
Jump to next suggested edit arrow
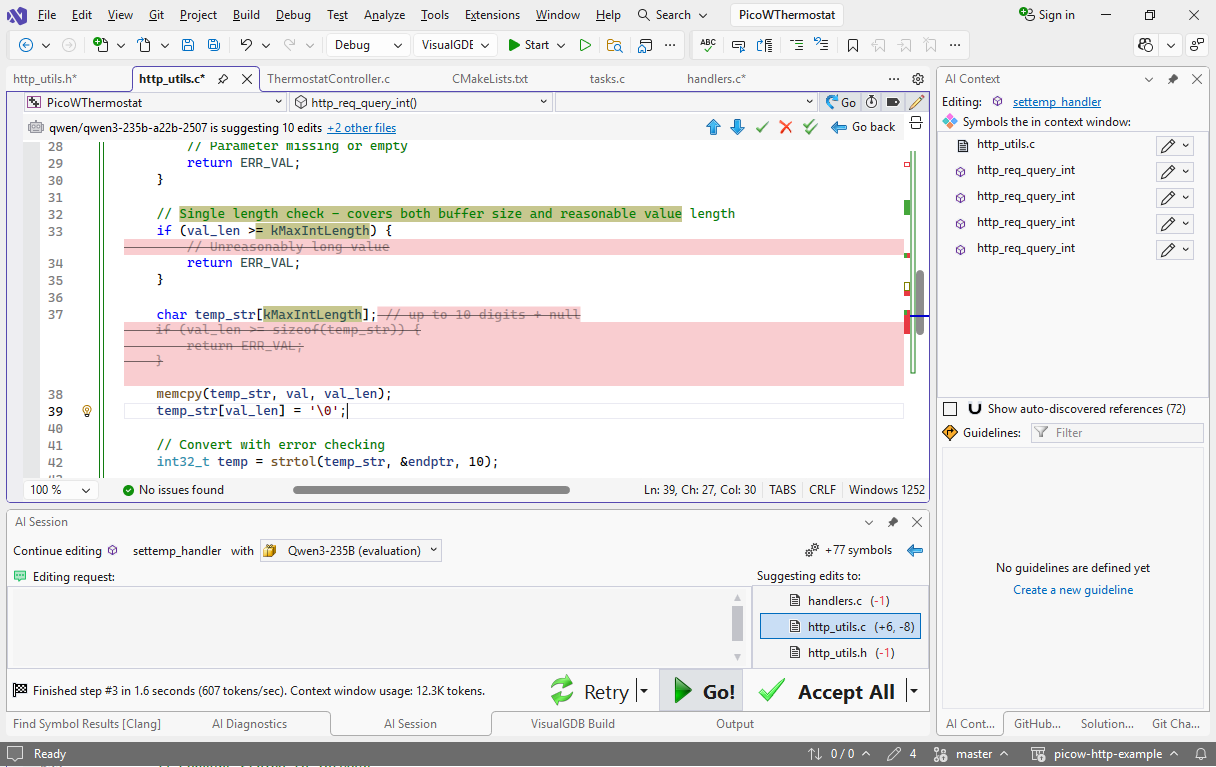(x=737, y=127)
